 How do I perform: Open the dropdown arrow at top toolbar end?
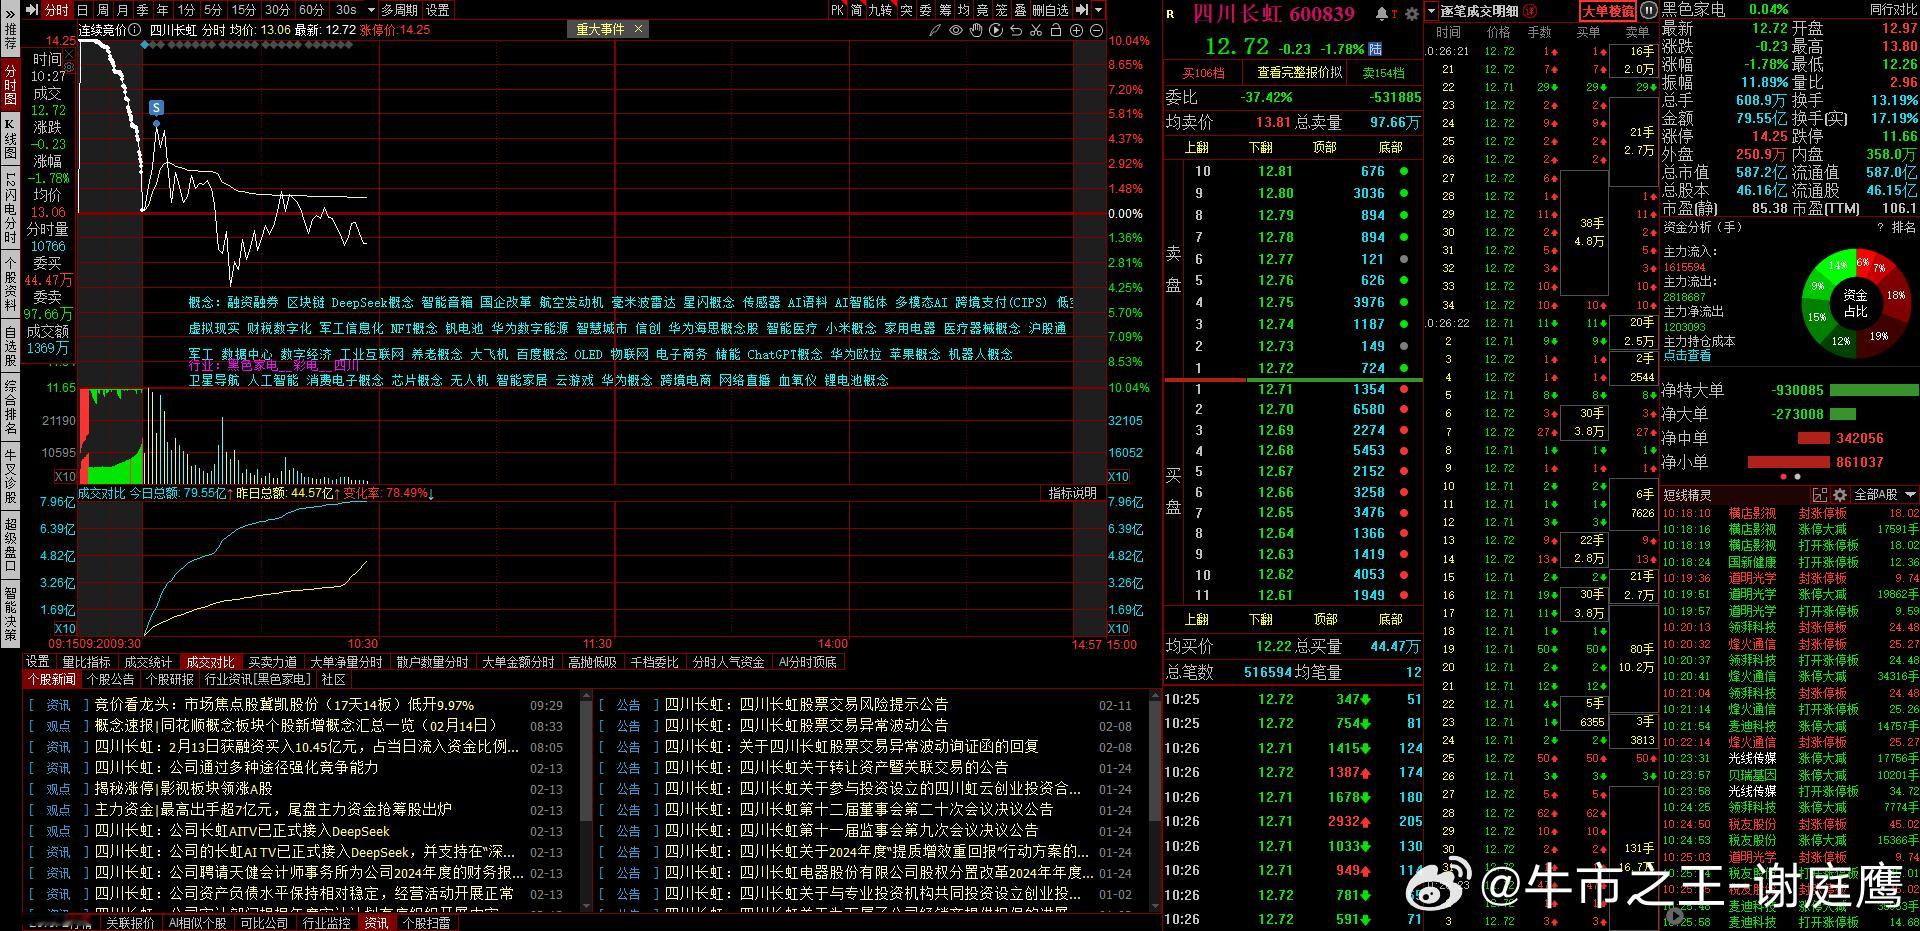1098,10
